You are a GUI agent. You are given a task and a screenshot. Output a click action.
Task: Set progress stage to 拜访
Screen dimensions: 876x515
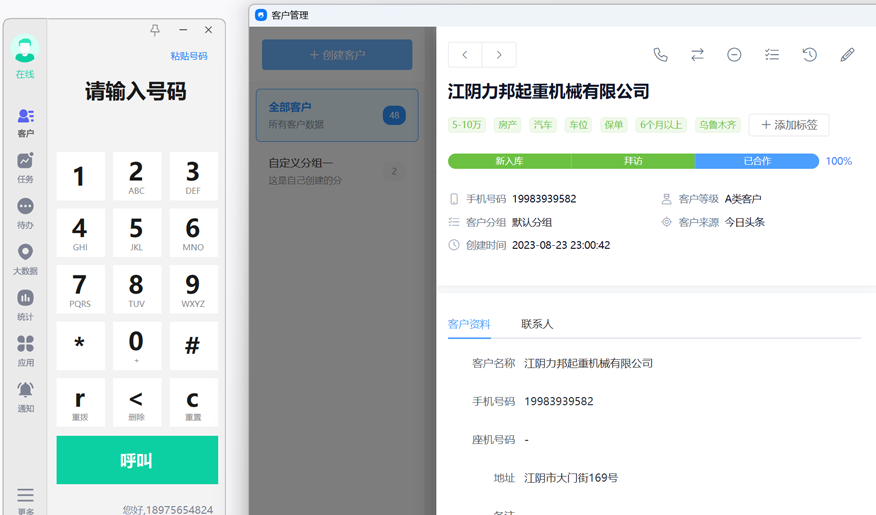pos(633,161)
